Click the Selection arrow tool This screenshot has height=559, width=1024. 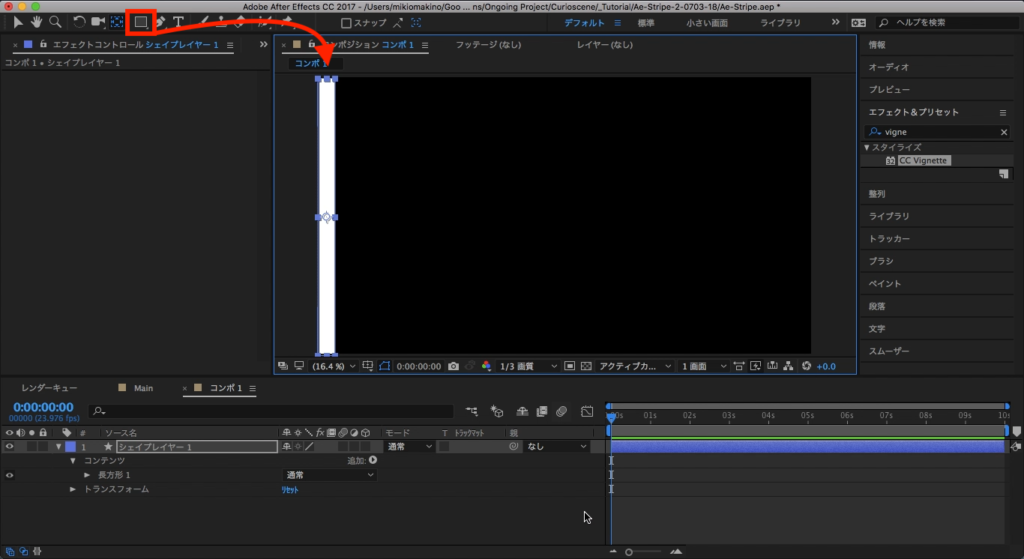pos(19,21)
